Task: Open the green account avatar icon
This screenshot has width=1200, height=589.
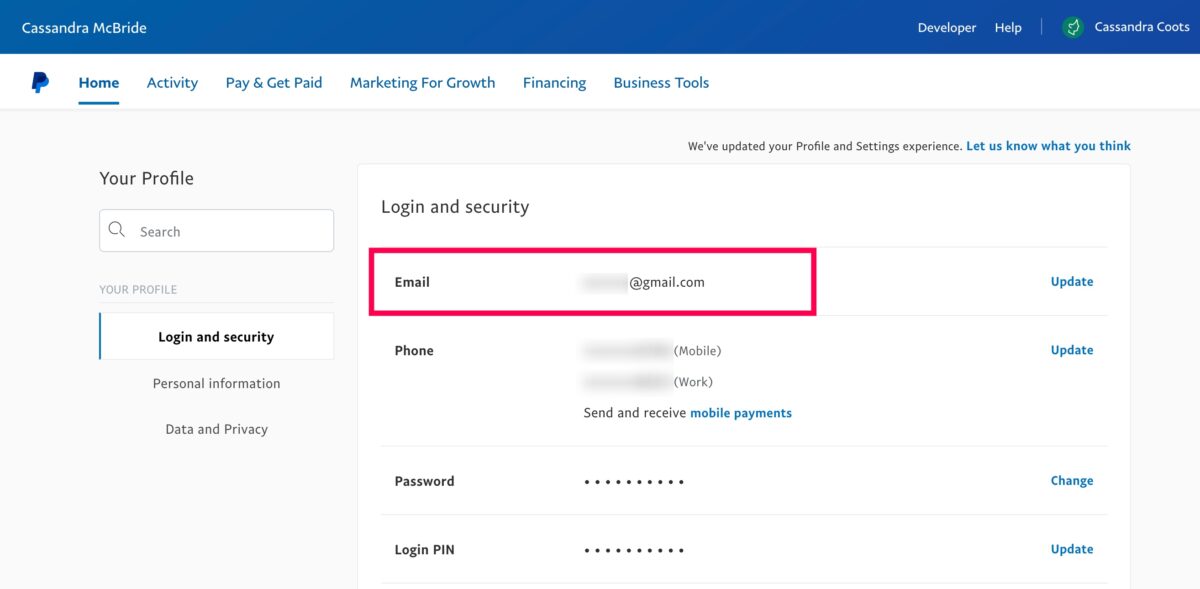Action: tap(1073, 27)
